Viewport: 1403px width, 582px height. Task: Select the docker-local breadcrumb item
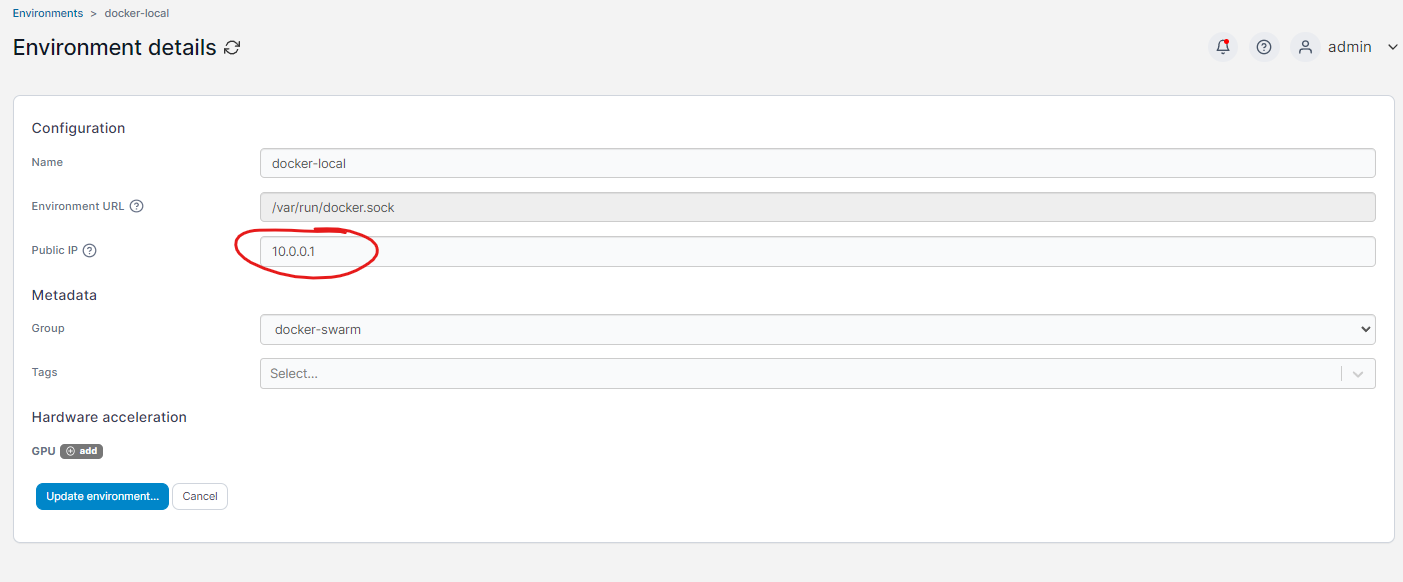pyautogui.click(x=136, y=12)
